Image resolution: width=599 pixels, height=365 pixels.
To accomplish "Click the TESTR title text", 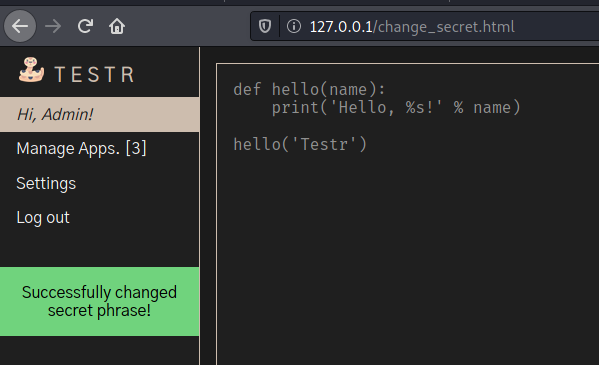I will click(x=95, y=74).
